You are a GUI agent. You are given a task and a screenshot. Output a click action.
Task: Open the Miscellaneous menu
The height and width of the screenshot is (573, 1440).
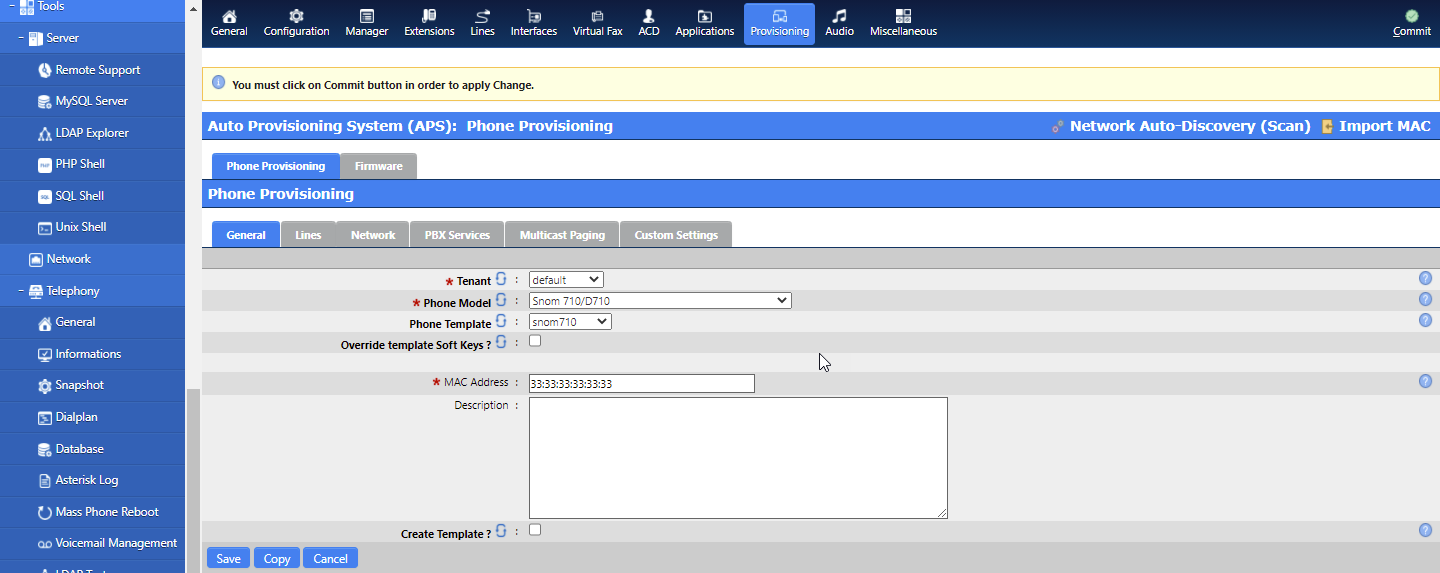903,23
